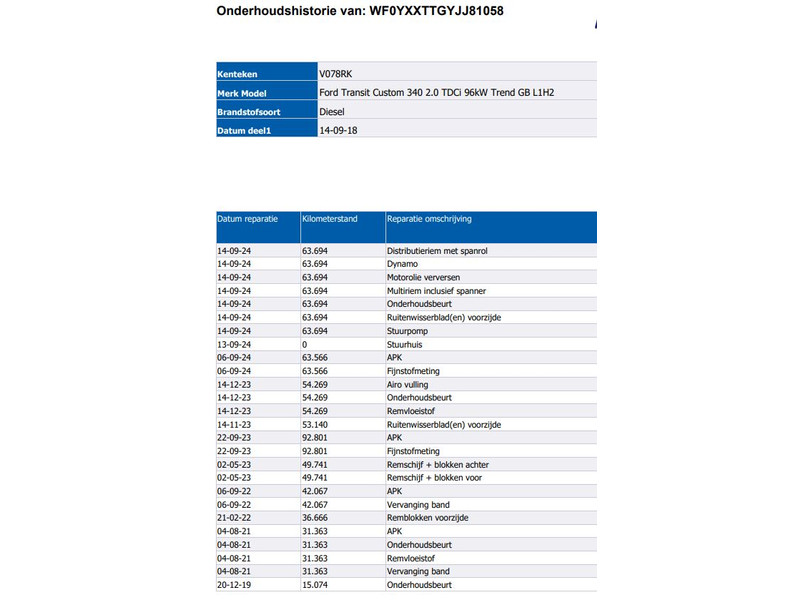This screenshot has height=600, width=800.
Task: Select the Multiriem inclusief spanner entry
Action: coord(435,291)
